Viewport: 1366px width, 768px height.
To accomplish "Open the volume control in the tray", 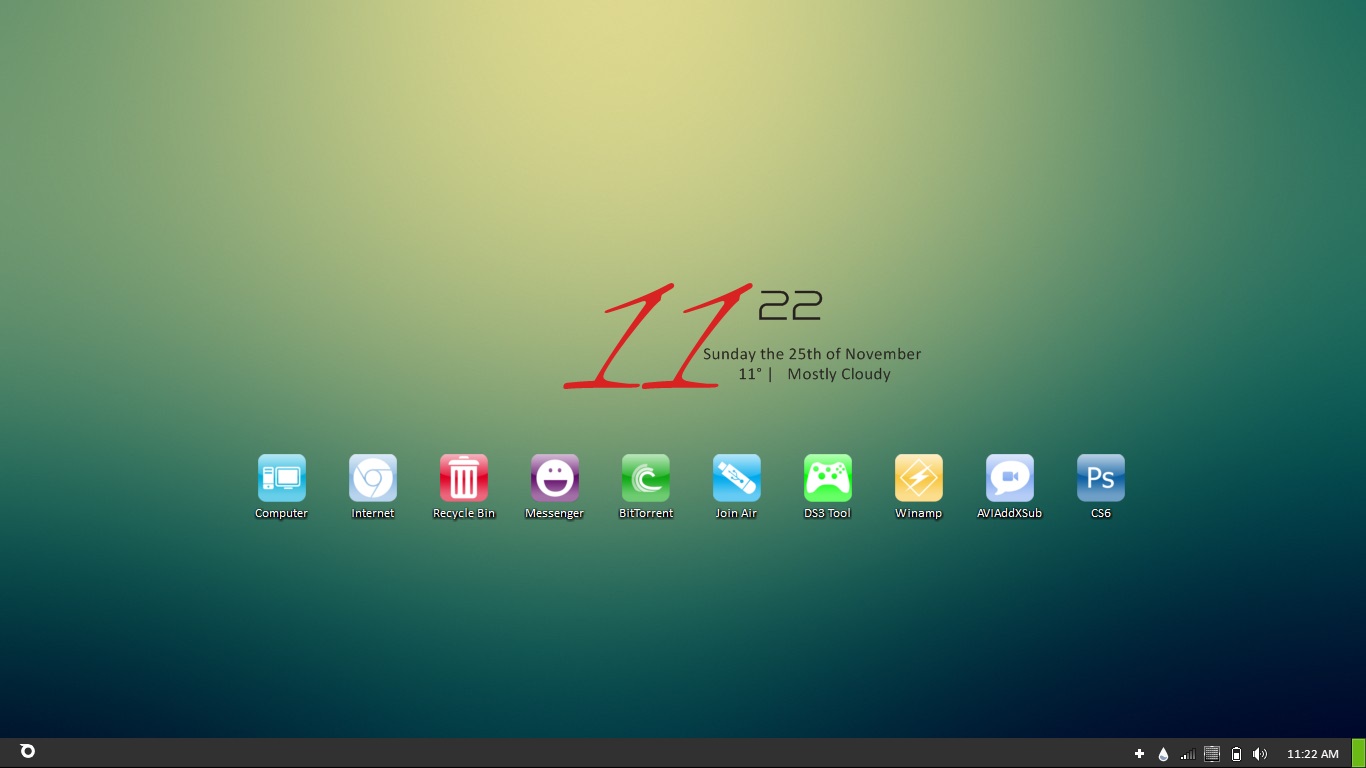I will click(1258, 754).
